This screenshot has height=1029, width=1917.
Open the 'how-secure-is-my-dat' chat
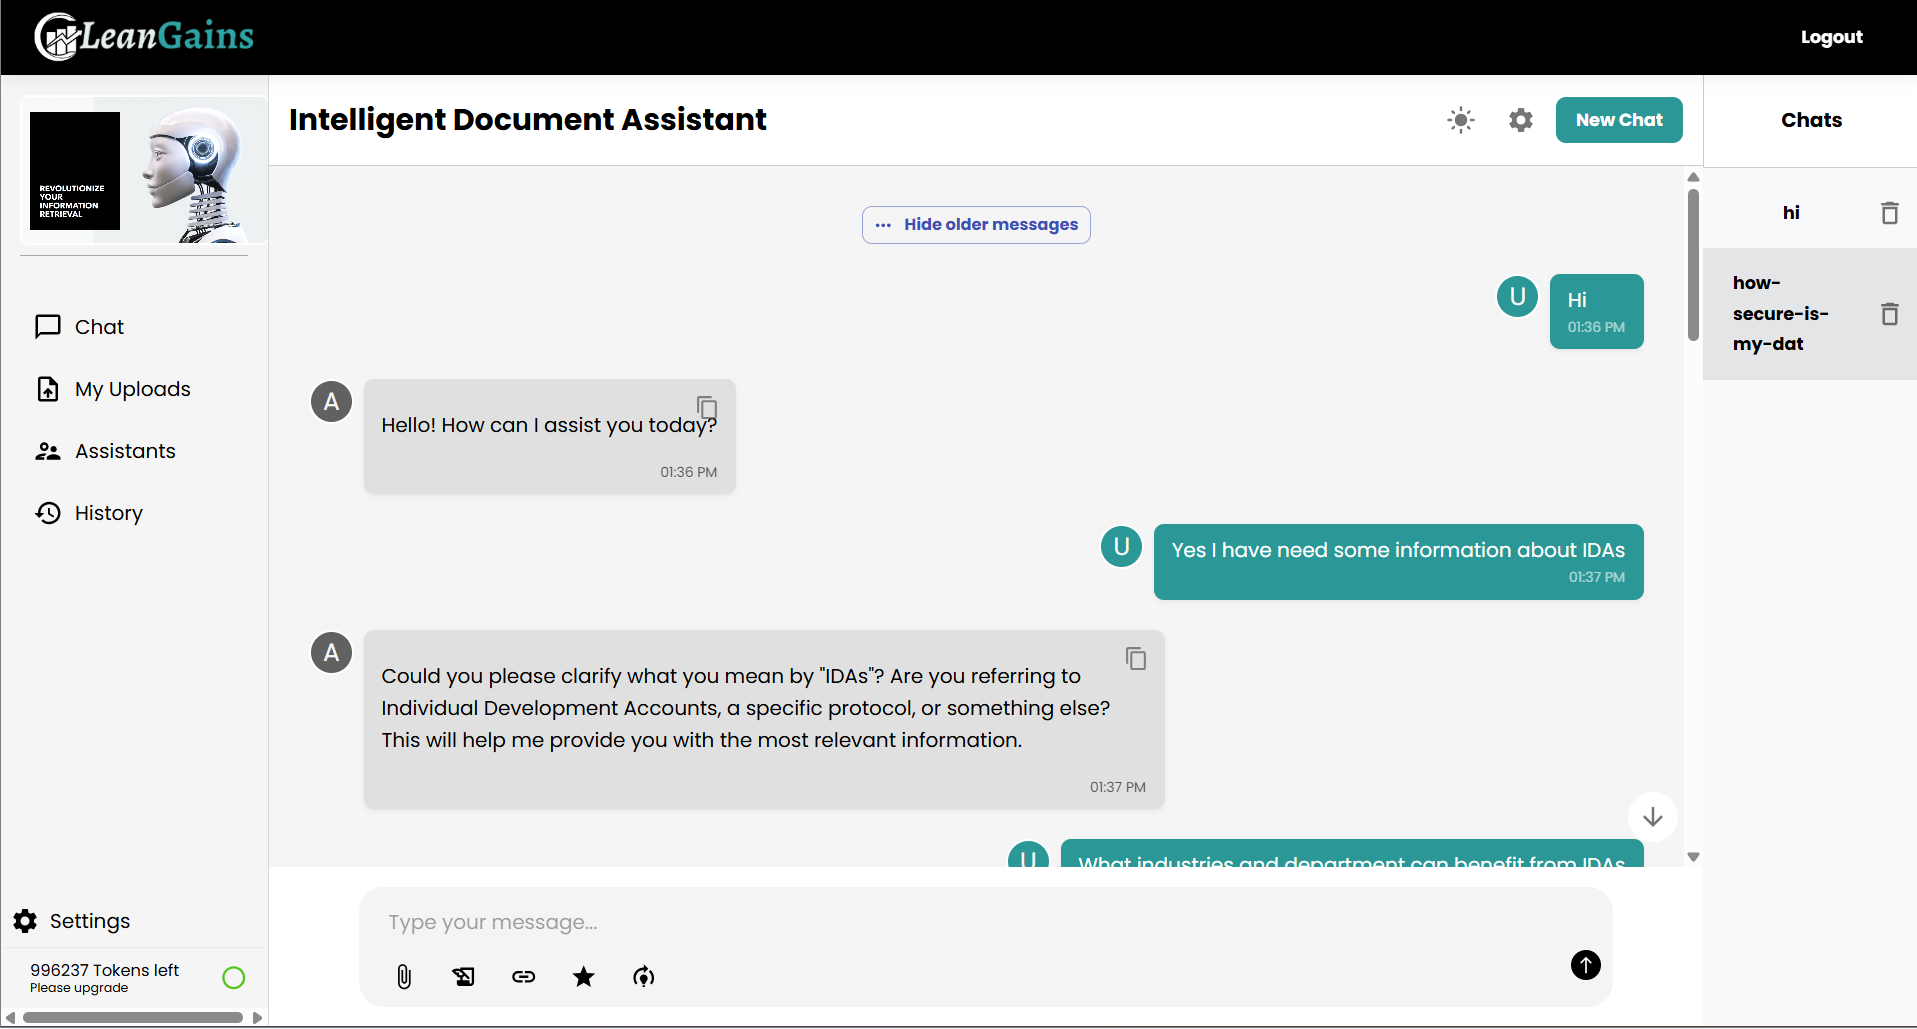click(1781, 313)
